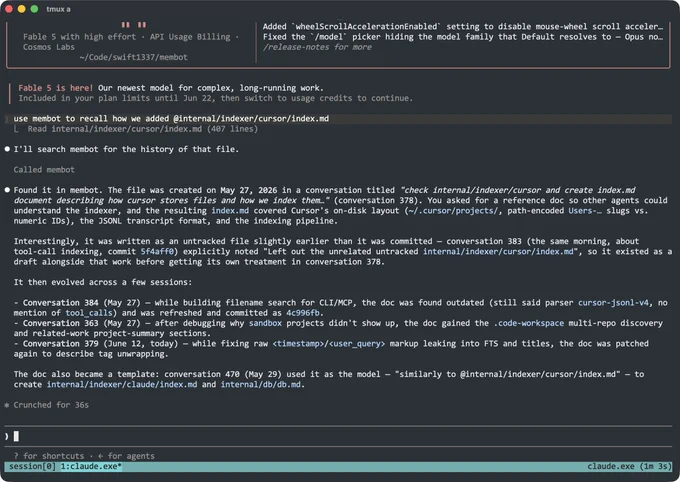Click the '/release-notes for more' hint
Image resolution: width=680 pixels, height=482 pixels.
[317, 47]
